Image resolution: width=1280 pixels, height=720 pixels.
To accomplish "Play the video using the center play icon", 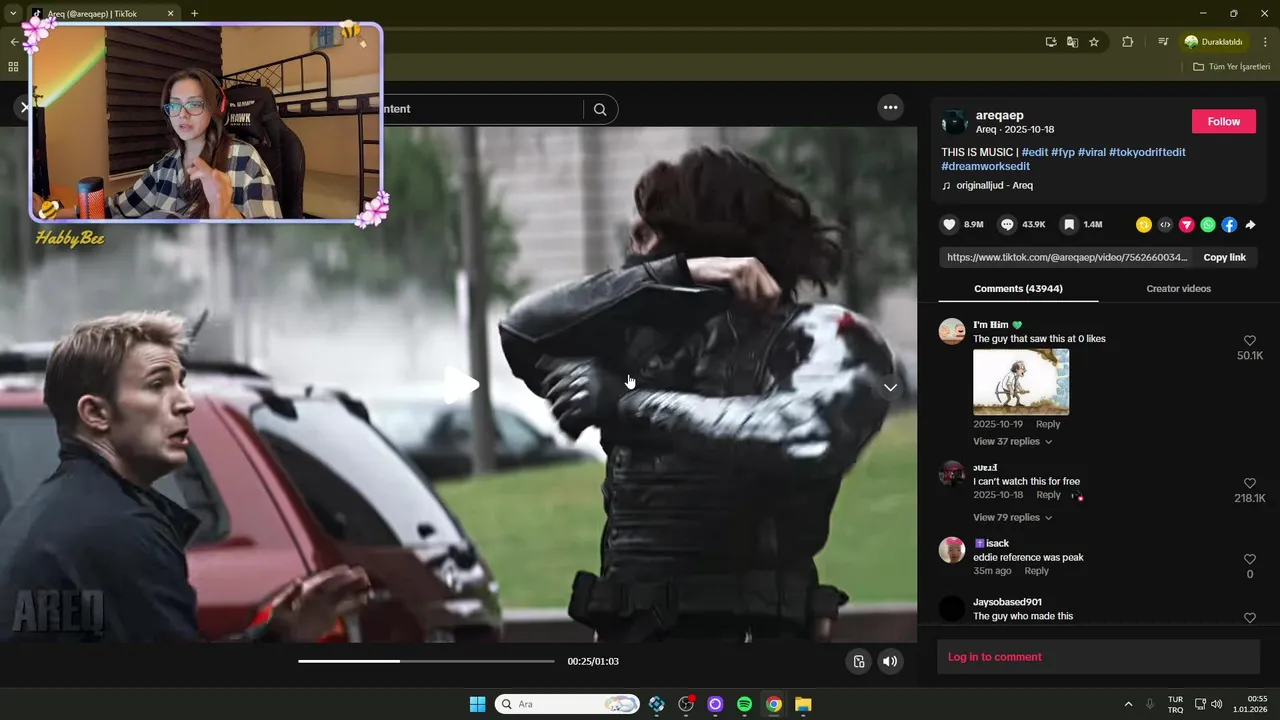I will click(461, 385).
